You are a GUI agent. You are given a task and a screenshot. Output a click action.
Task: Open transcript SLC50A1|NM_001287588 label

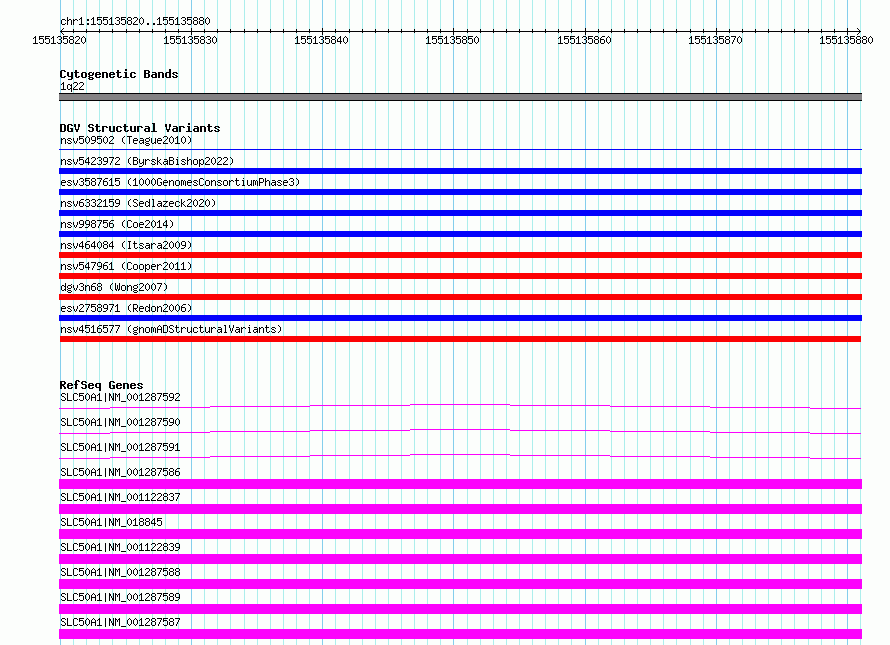pos(120,572)
